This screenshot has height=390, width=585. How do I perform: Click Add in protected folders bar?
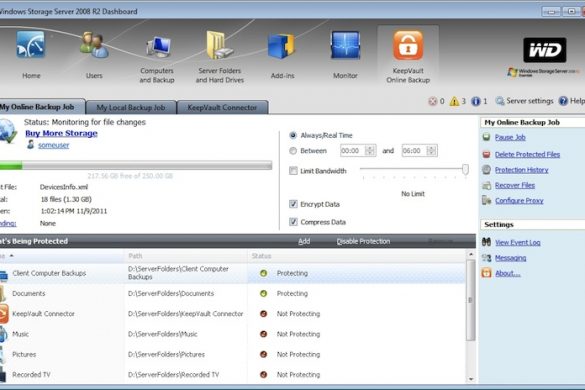coord(304,241)
